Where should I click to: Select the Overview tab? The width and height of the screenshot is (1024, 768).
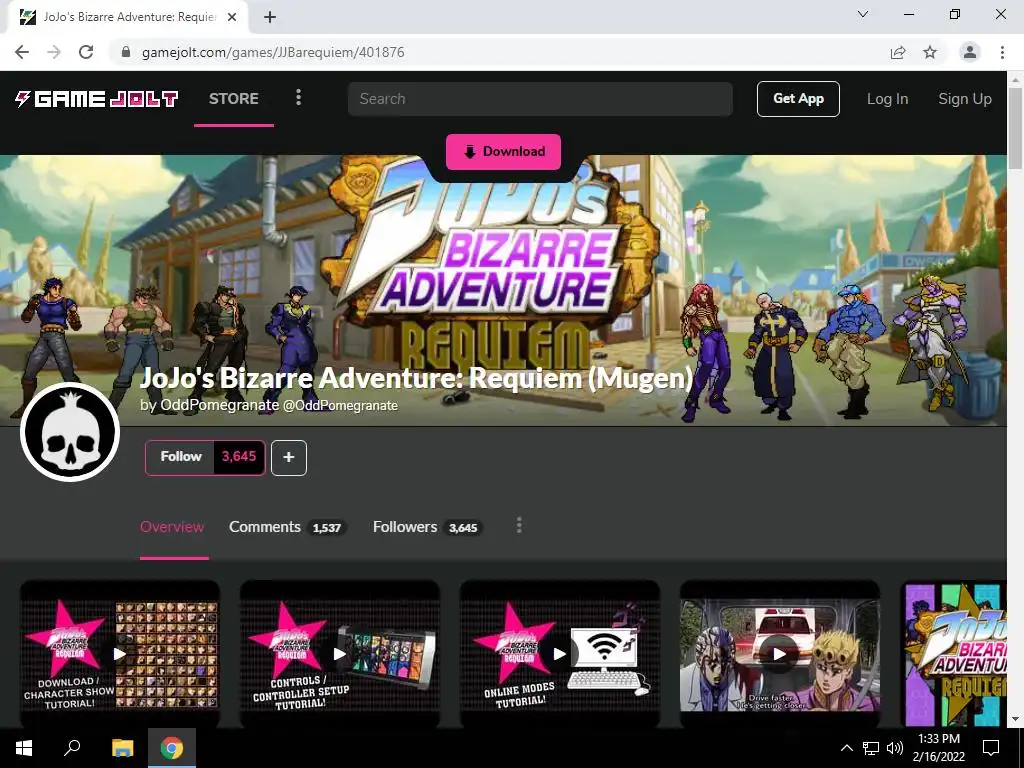(172, 527)
